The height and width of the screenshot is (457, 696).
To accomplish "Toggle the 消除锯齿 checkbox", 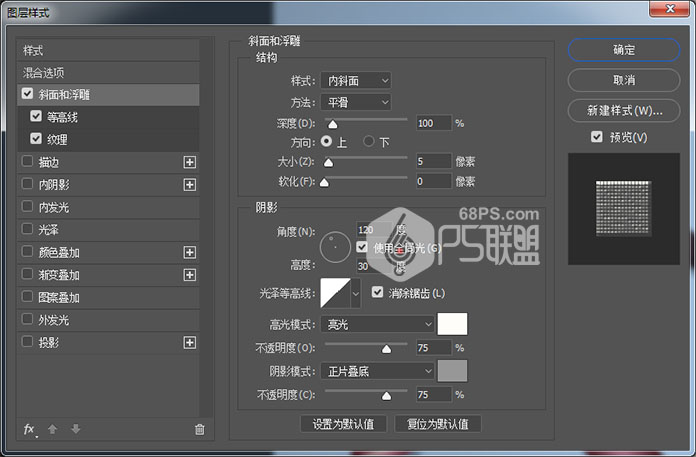I will (x=378, y=292).
